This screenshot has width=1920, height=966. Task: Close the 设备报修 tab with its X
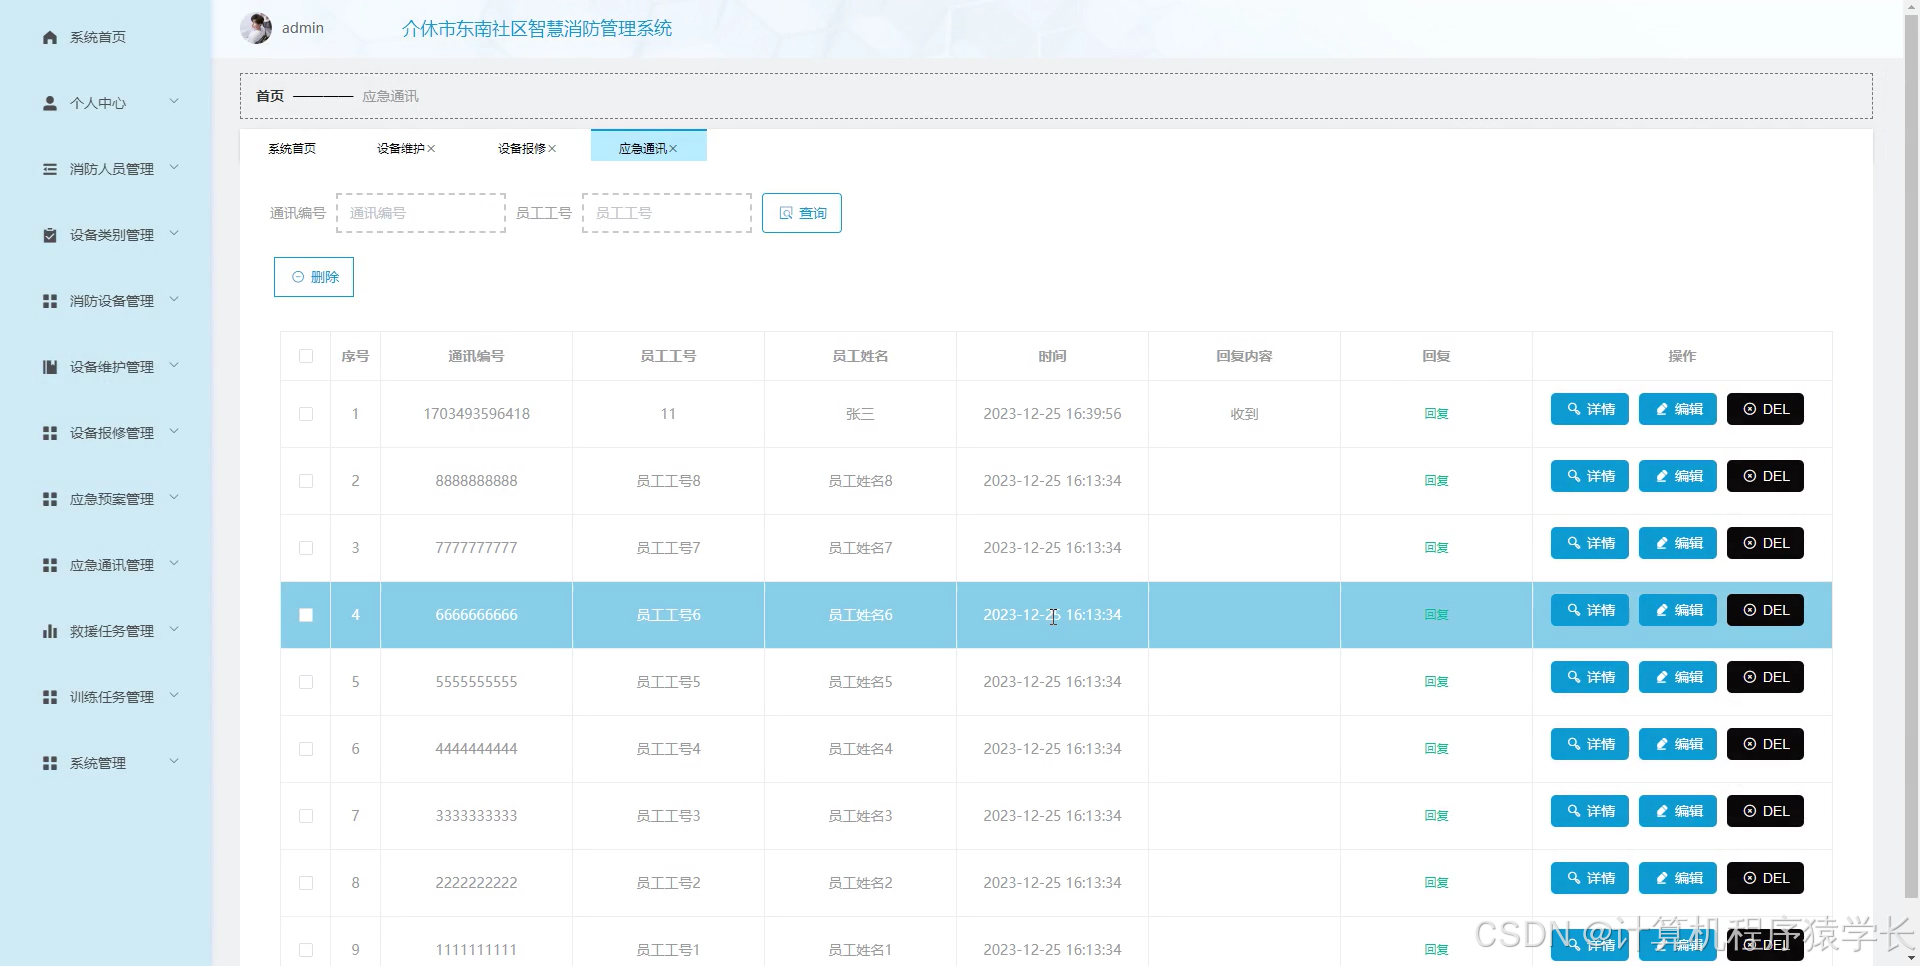552,148
